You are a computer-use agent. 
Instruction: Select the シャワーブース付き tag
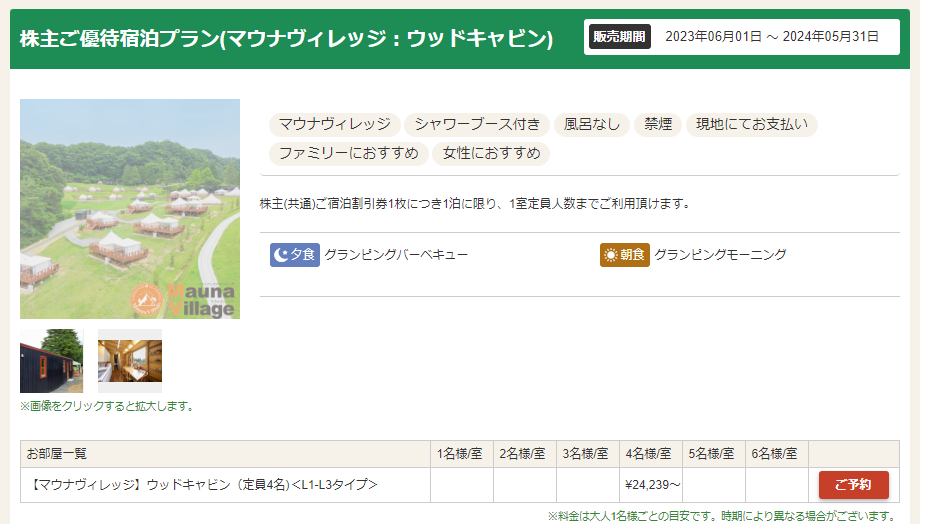(477, 124)
